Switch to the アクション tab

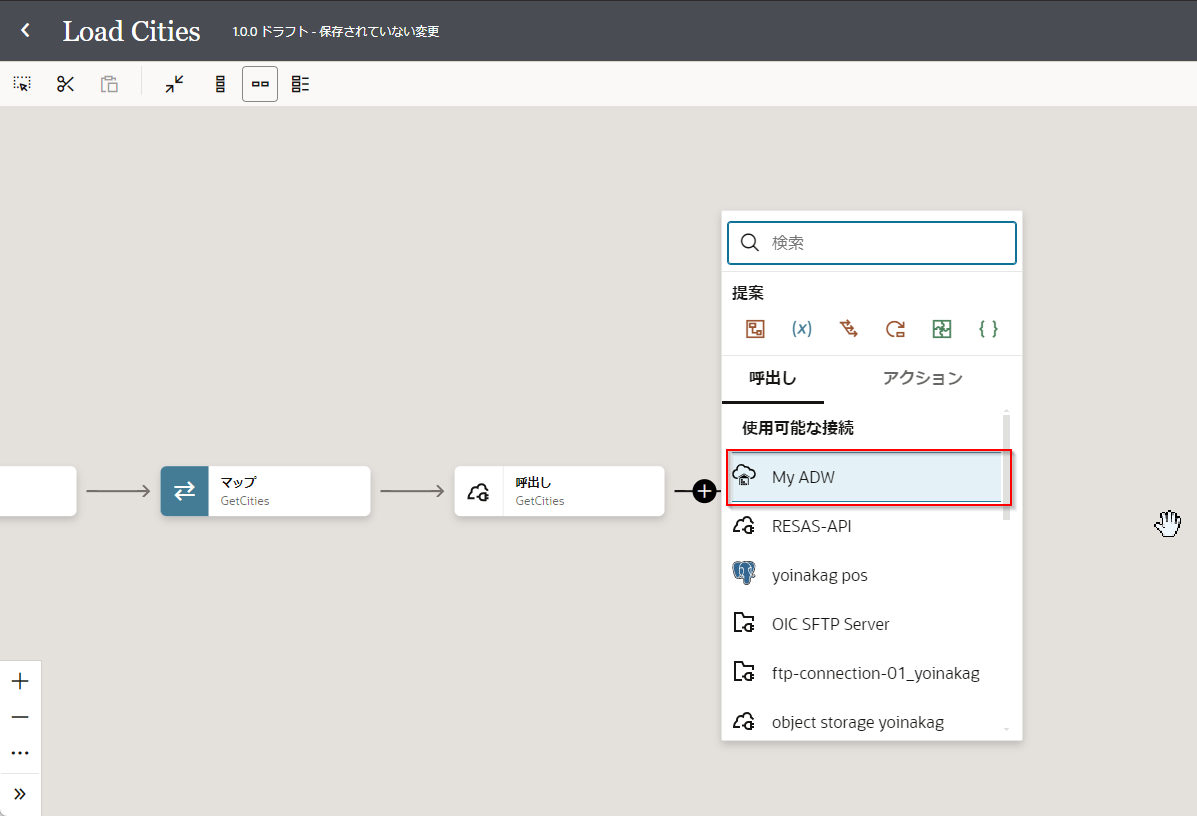[x=922, y=378]
